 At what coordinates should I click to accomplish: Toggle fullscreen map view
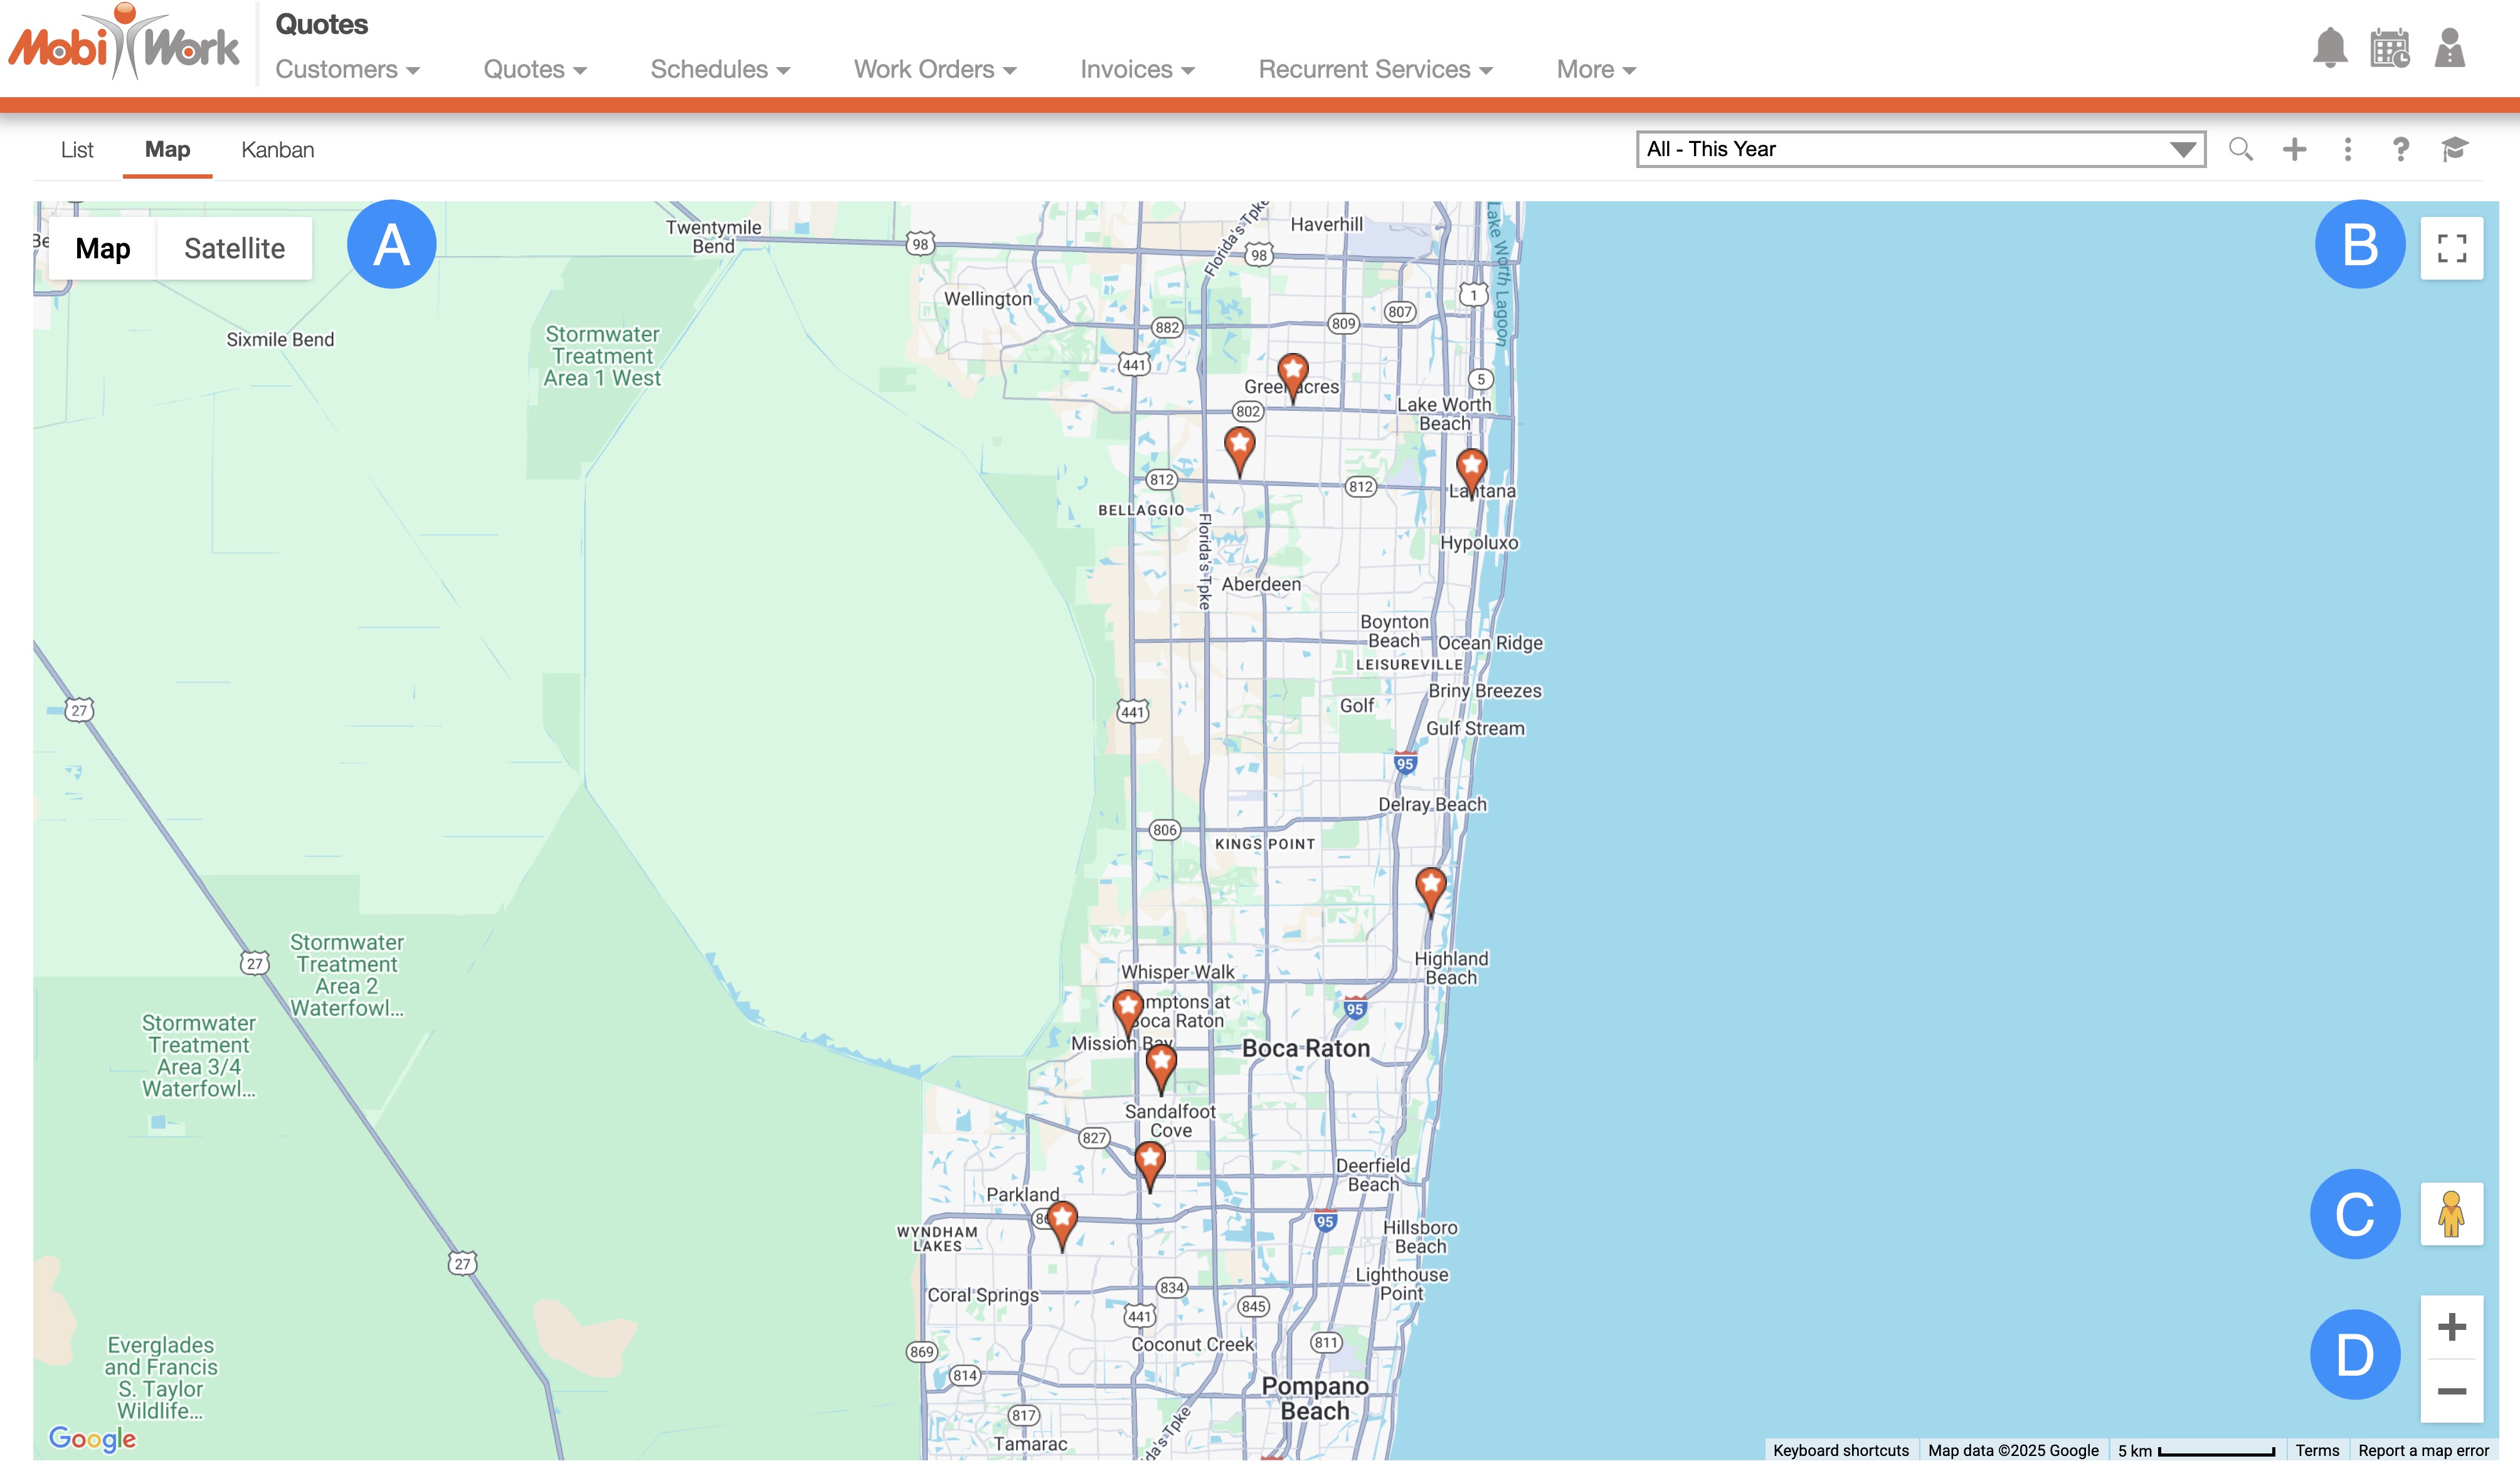click(x=2451, y=248)
